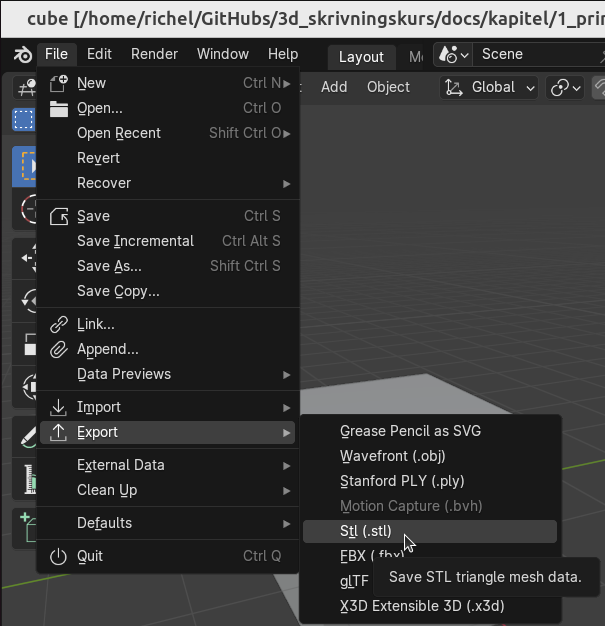The width and height of the screenshot is (605, 626).
Task: Click the Blender logo icon
Action: pos(23,55)
